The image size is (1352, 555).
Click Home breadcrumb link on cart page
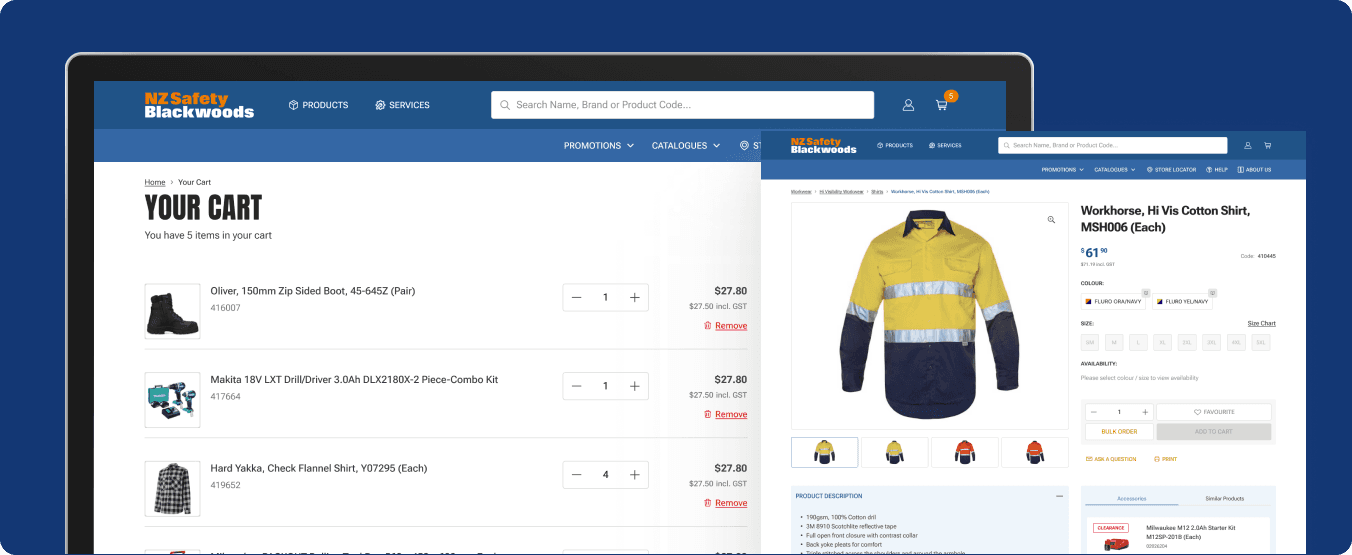point(155,182)
